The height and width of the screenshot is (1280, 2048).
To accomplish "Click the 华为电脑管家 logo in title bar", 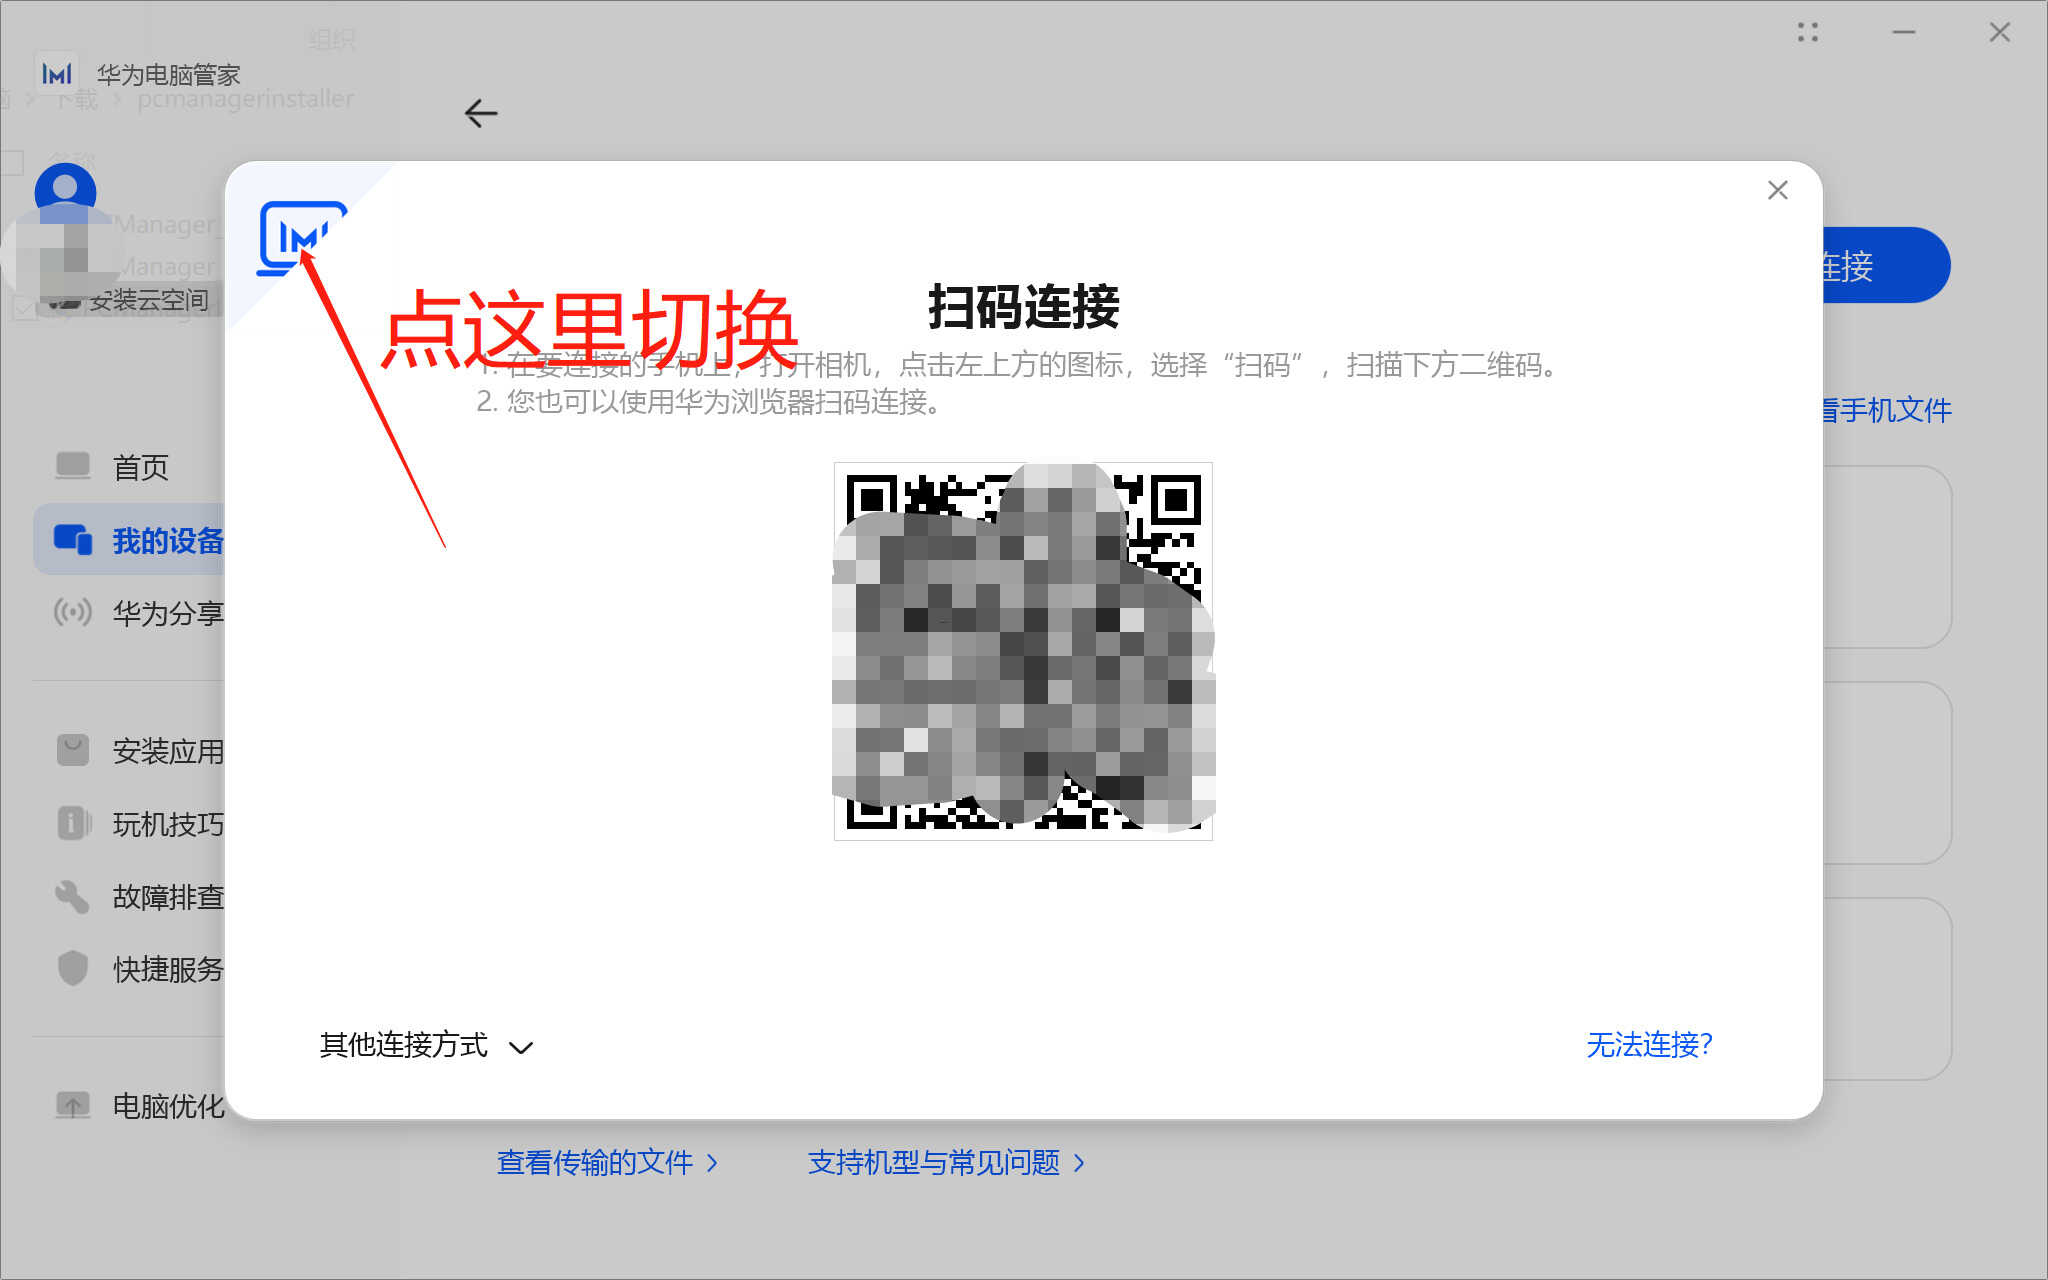I will pyautogui.click(x=56, y=73).
